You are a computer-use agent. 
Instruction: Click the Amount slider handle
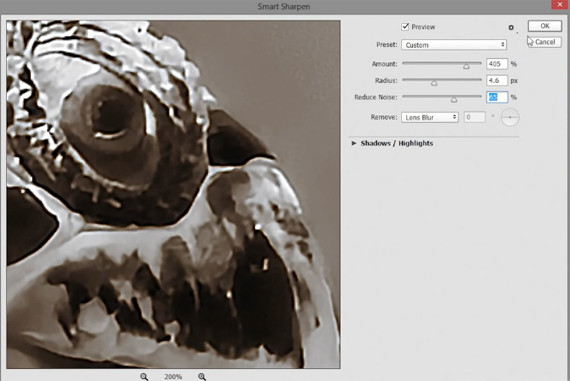pos(466,66)
